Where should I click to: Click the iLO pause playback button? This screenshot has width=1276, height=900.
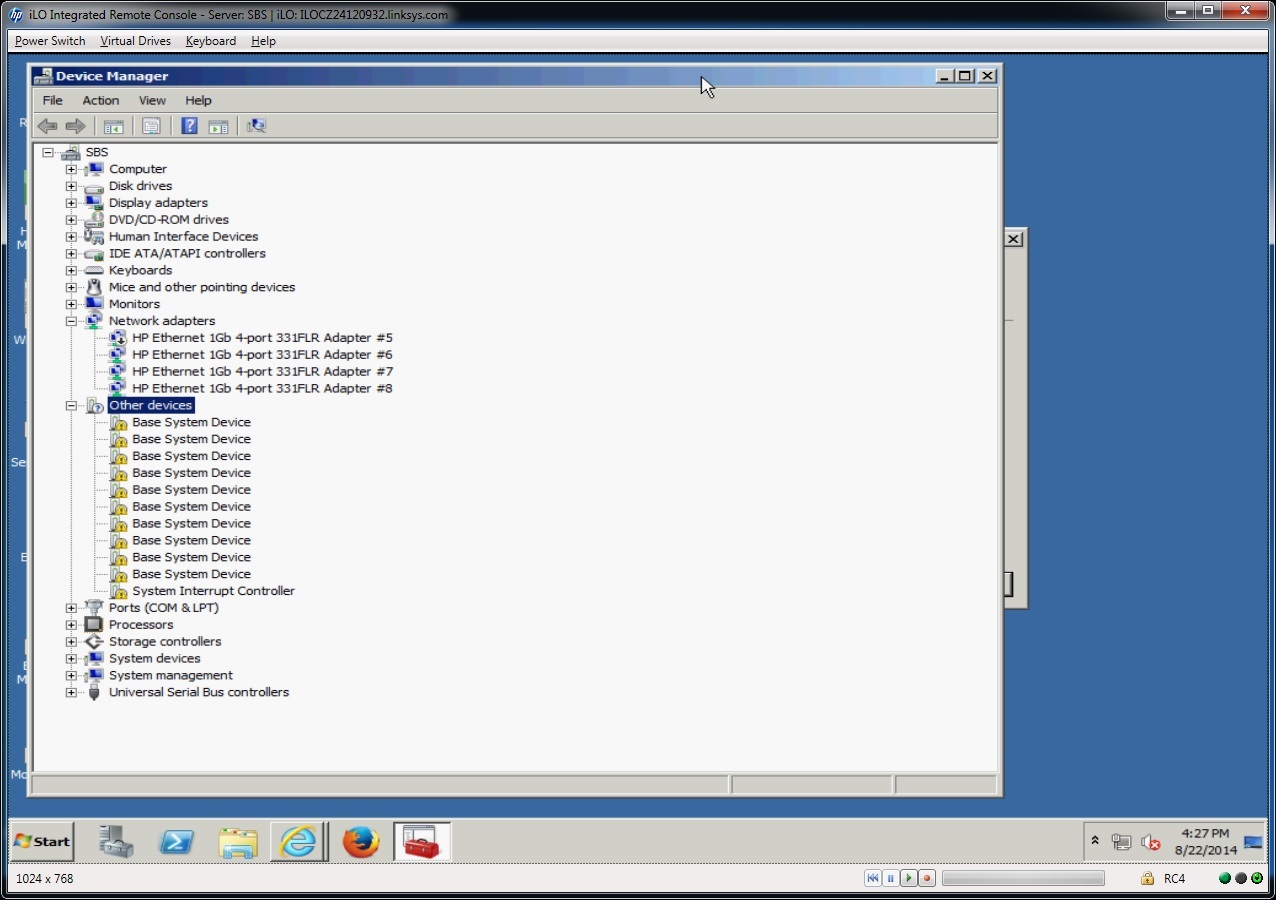point(890,879)
